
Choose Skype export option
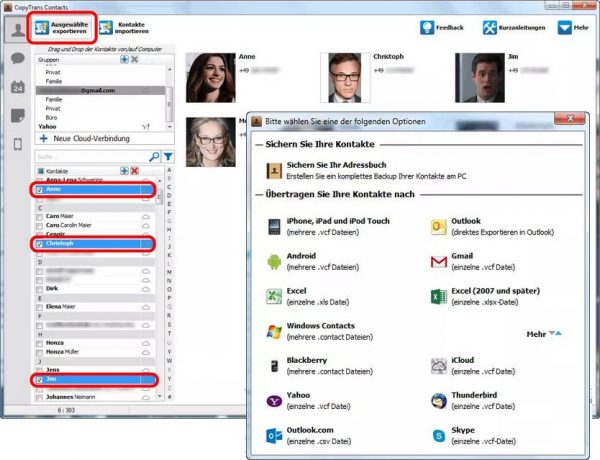[x=474, y=436]
